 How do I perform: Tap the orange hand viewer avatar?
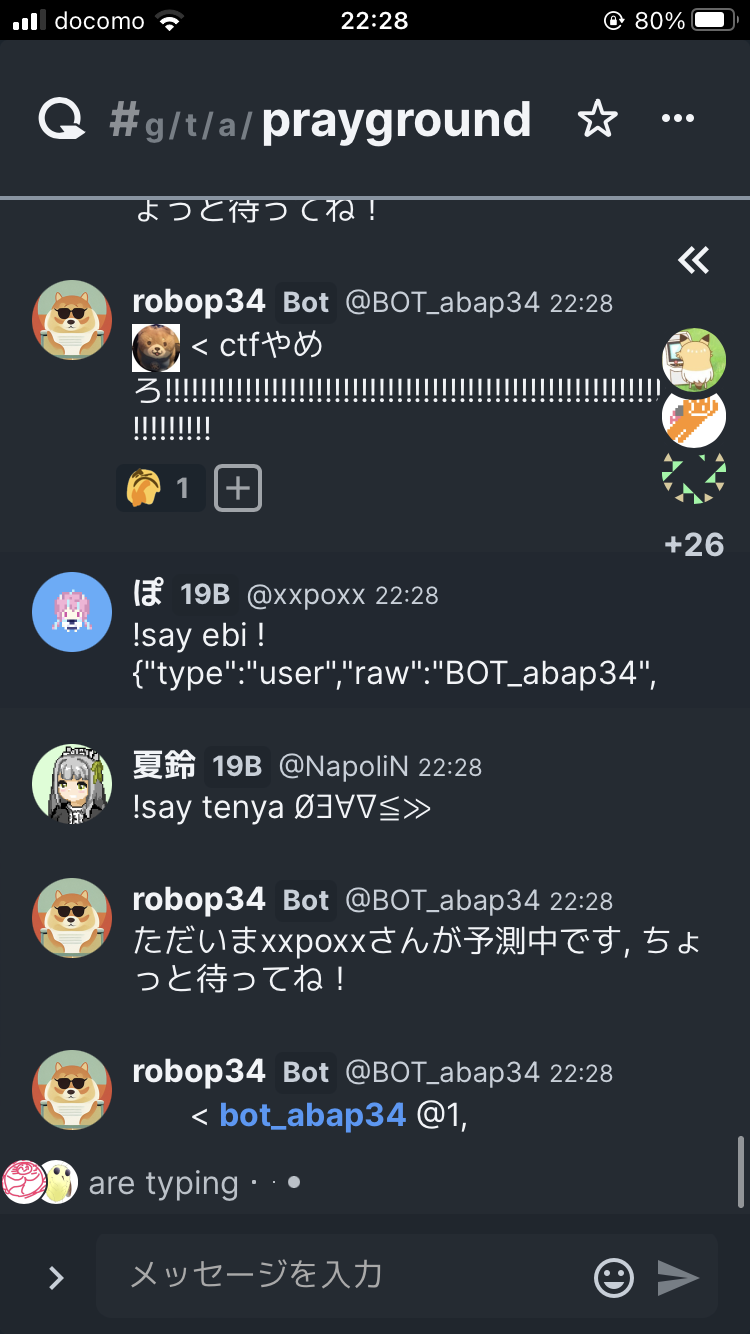(x=694, y=417)
